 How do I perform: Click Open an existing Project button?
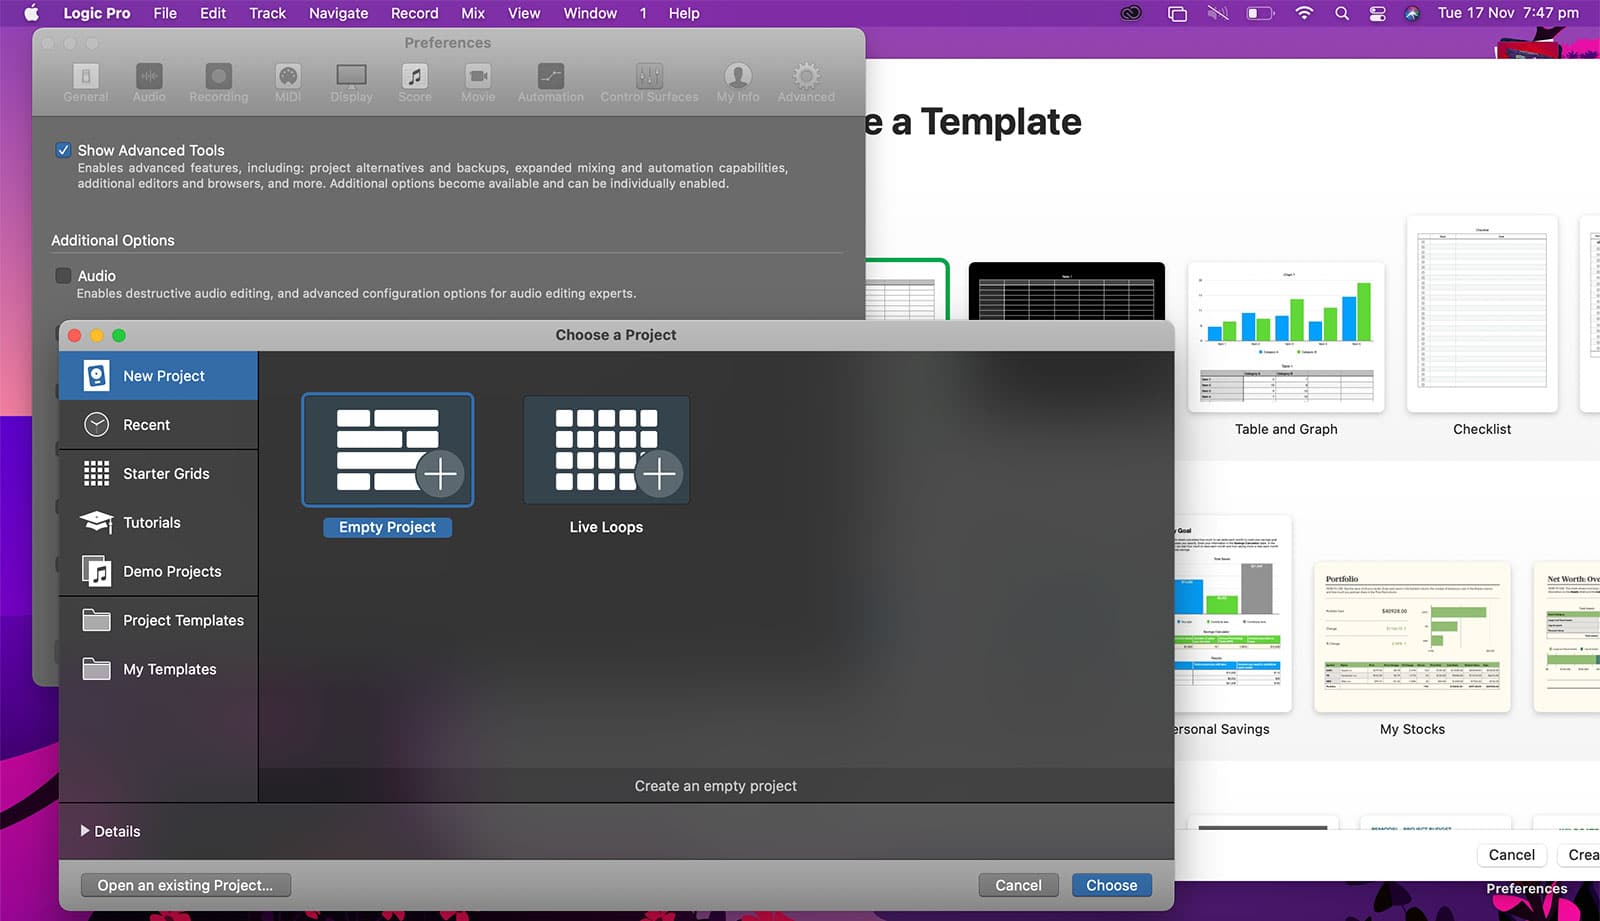click(x=185, y=885)
